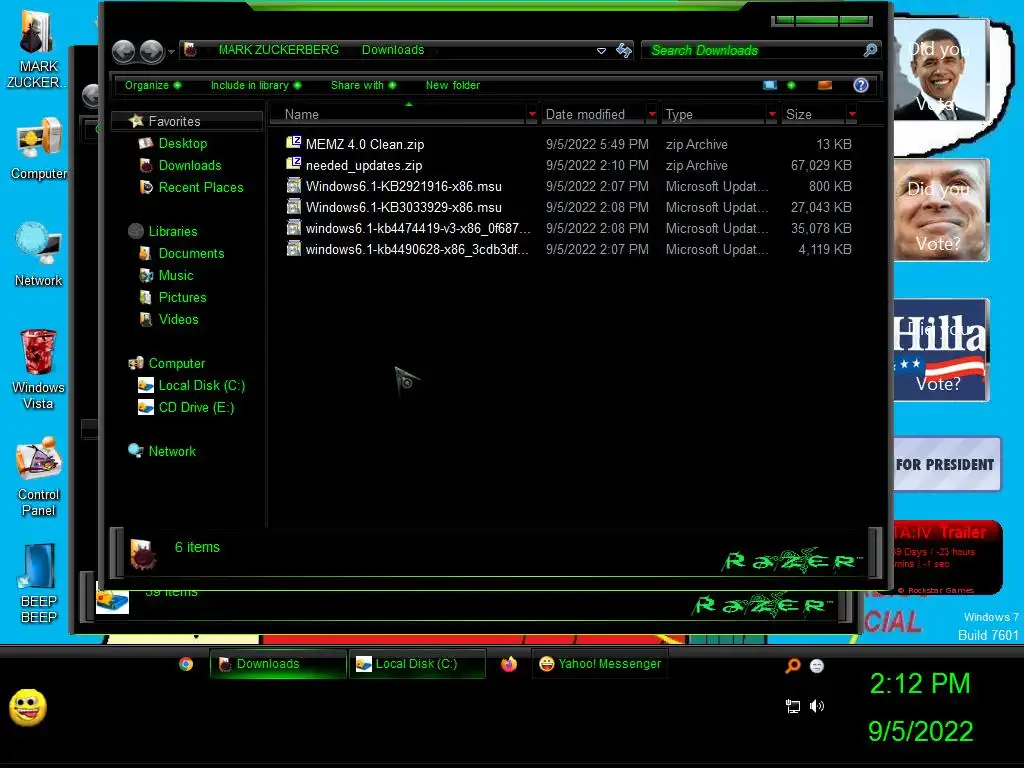Screen dimensions: 1024x768
Task: Open Control Panel desktop icon
Action: coord(38,477)
